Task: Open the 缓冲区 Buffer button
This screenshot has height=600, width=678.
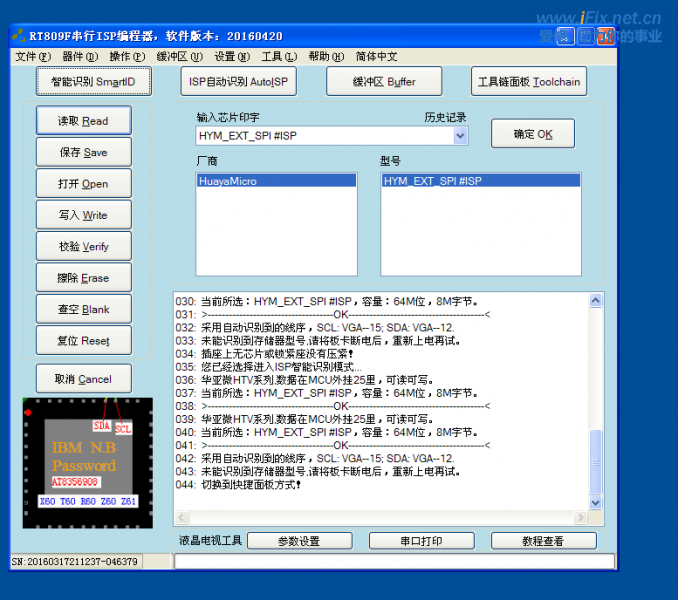Action: 384,81
